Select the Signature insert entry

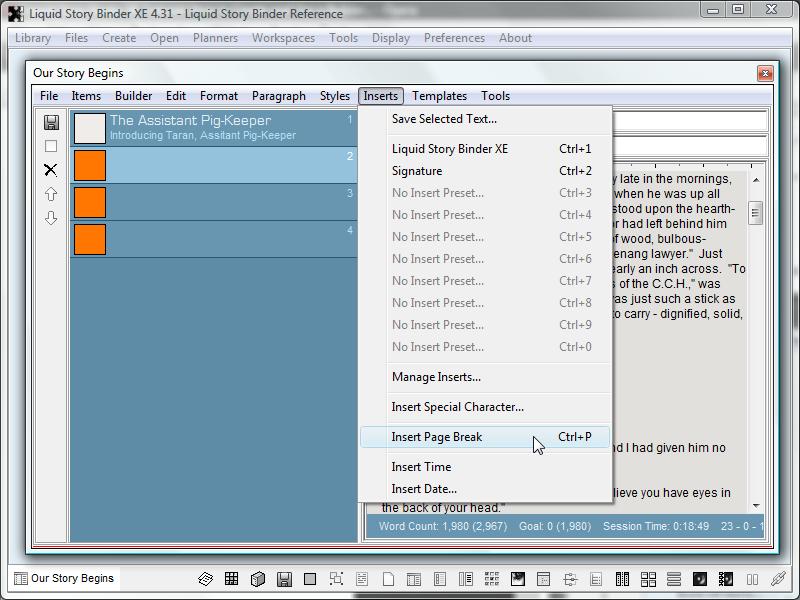pos(417,171)
